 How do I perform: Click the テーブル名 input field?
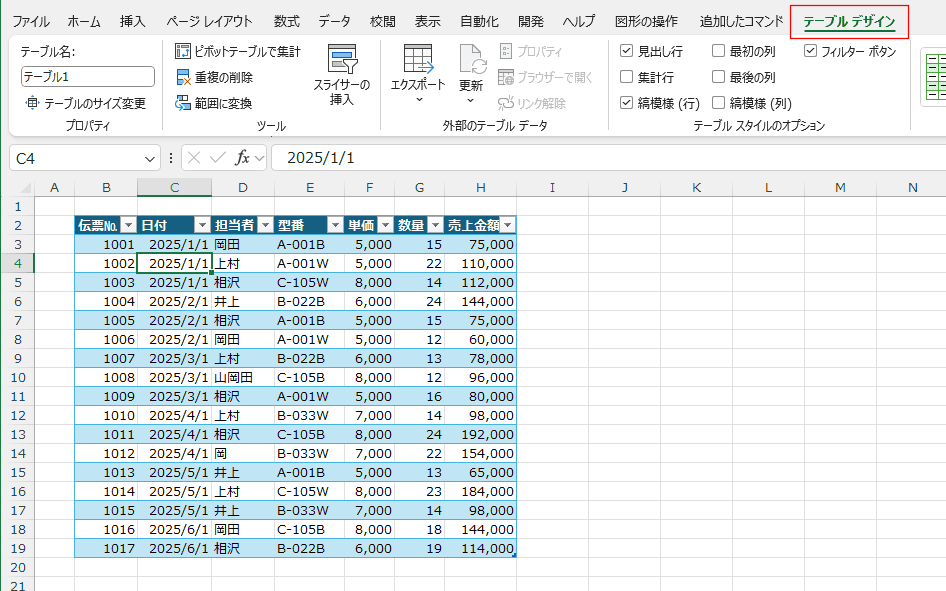(88, 77)
